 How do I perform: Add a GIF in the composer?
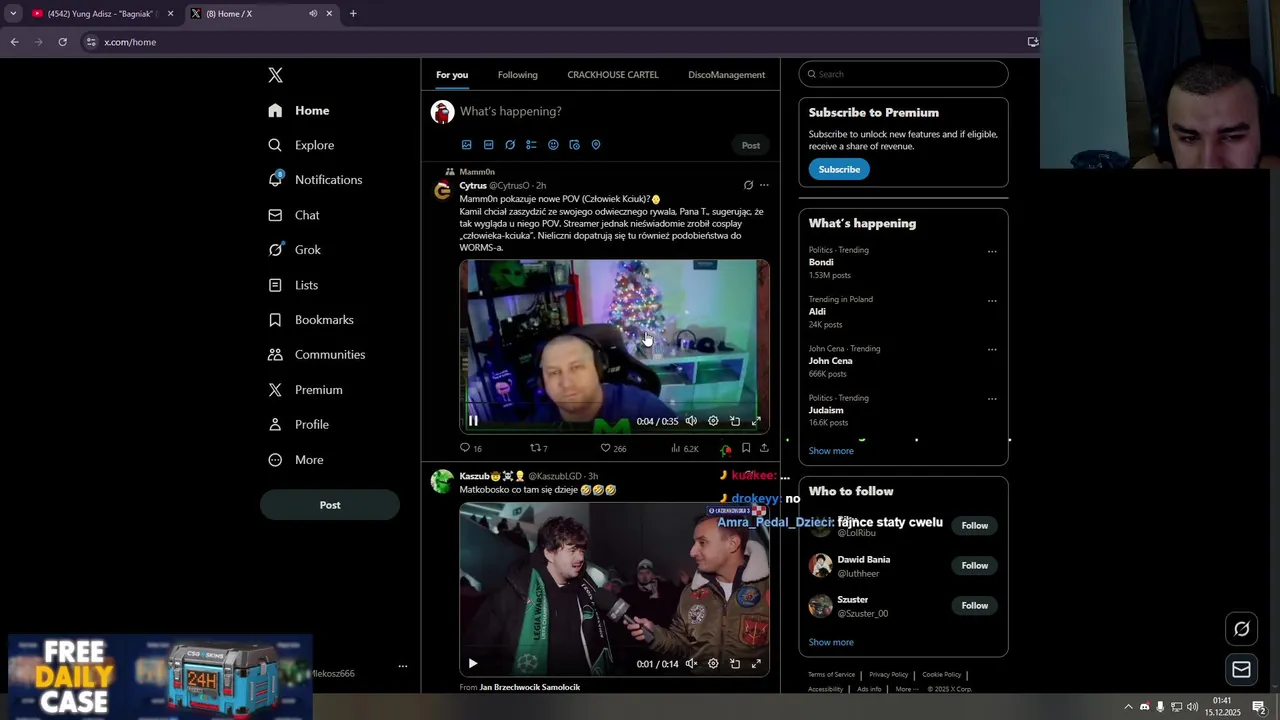(488, 145)
